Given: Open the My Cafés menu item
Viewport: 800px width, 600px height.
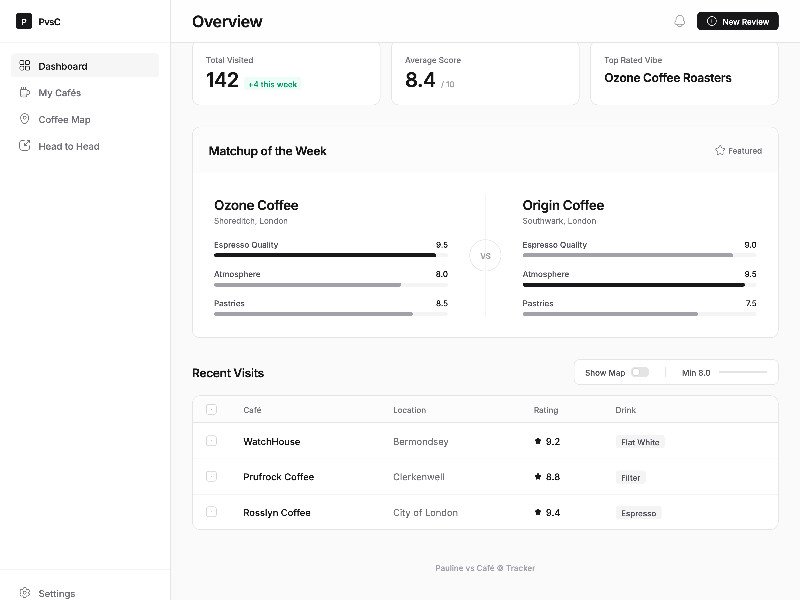Looking at the screenshot, I should coord(60,93).
